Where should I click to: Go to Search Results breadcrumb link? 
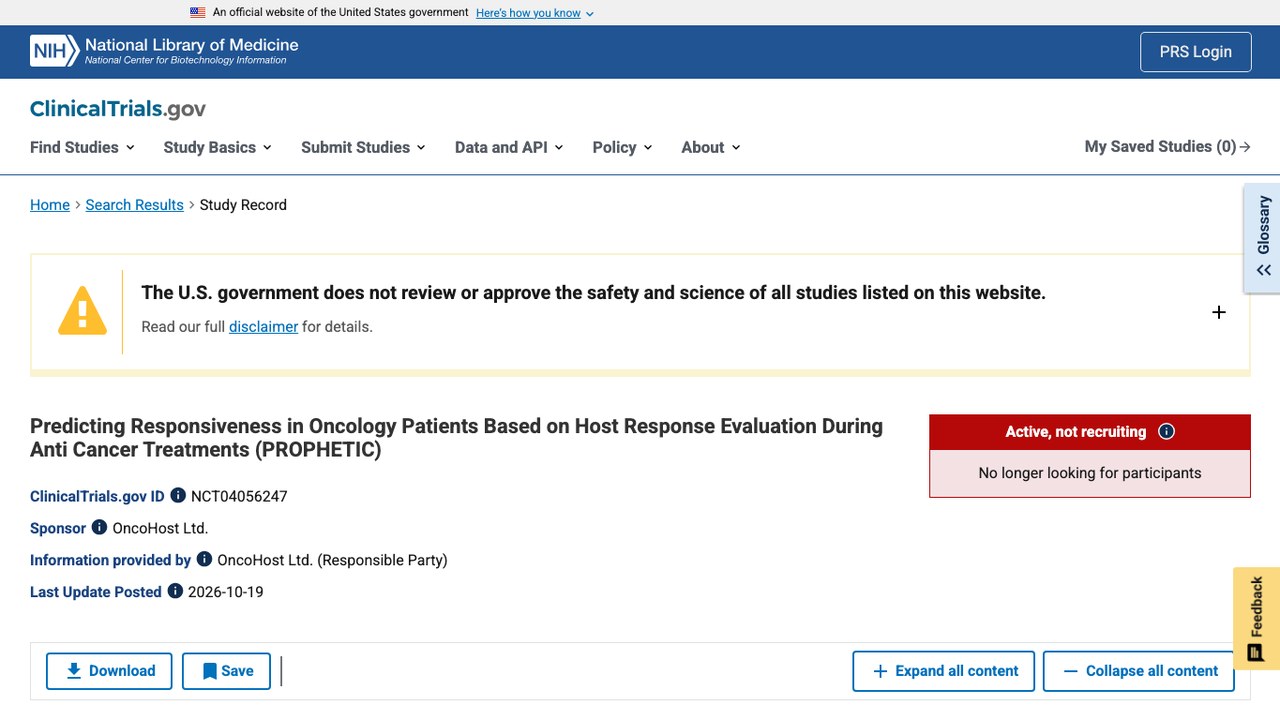pos(134,205)
